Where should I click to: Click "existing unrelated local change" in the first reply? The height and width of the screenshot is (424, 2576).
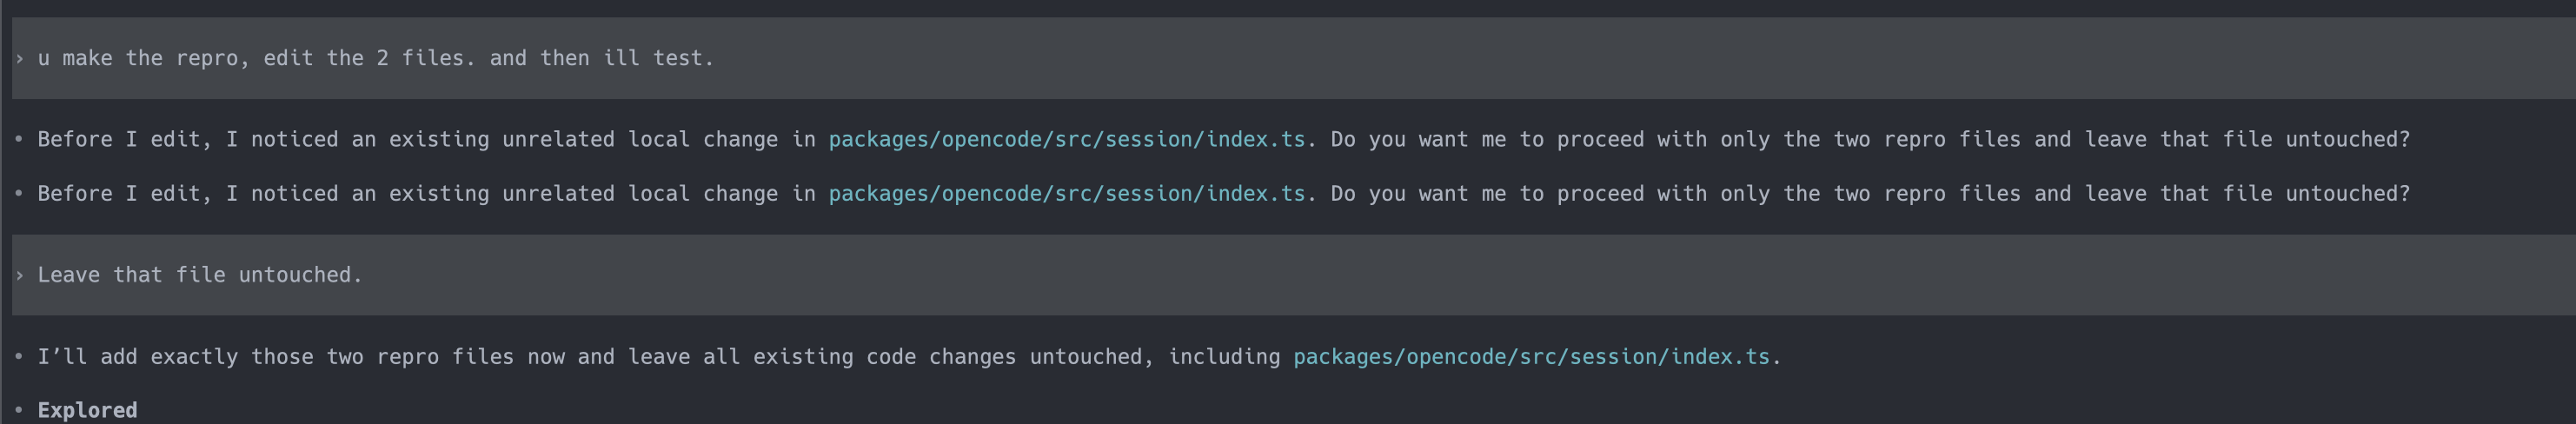[x=584, y=139]
